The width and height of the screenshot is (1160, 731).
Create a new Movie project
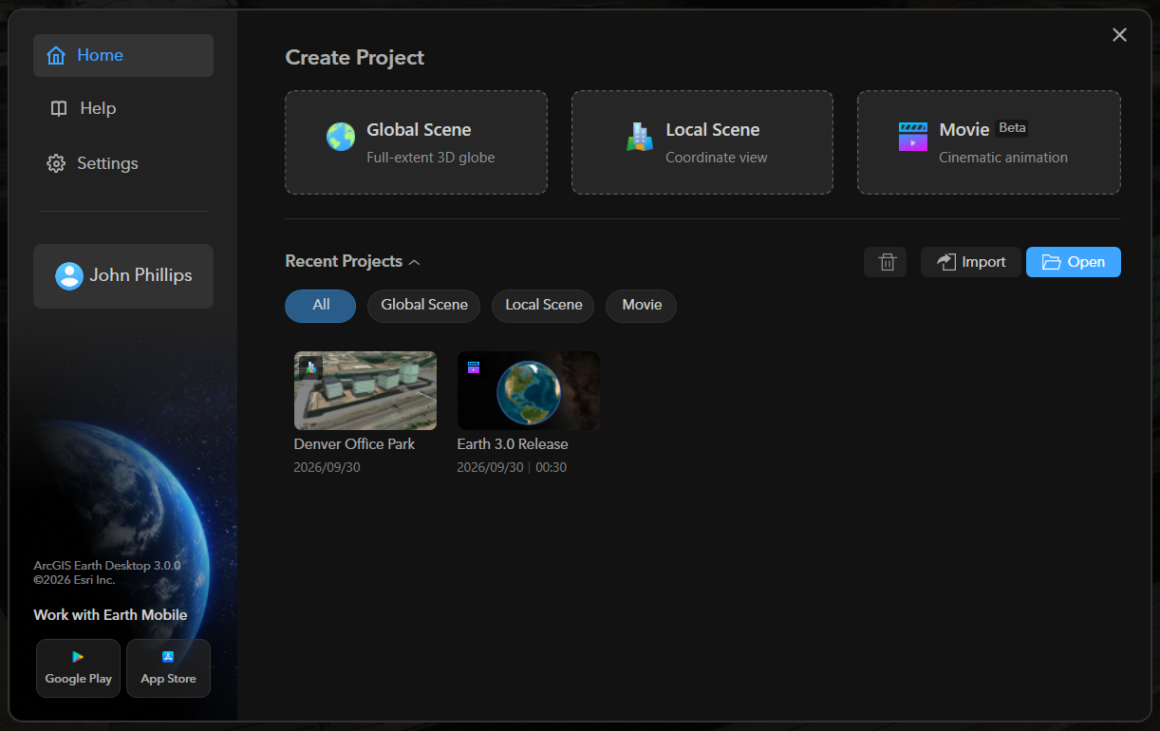coord(989,143)
